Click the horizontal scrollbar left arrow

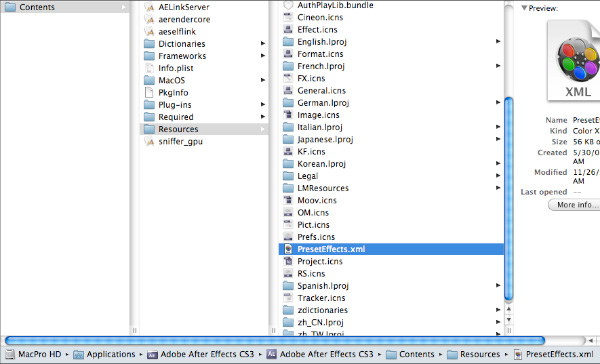pos(590,340)
